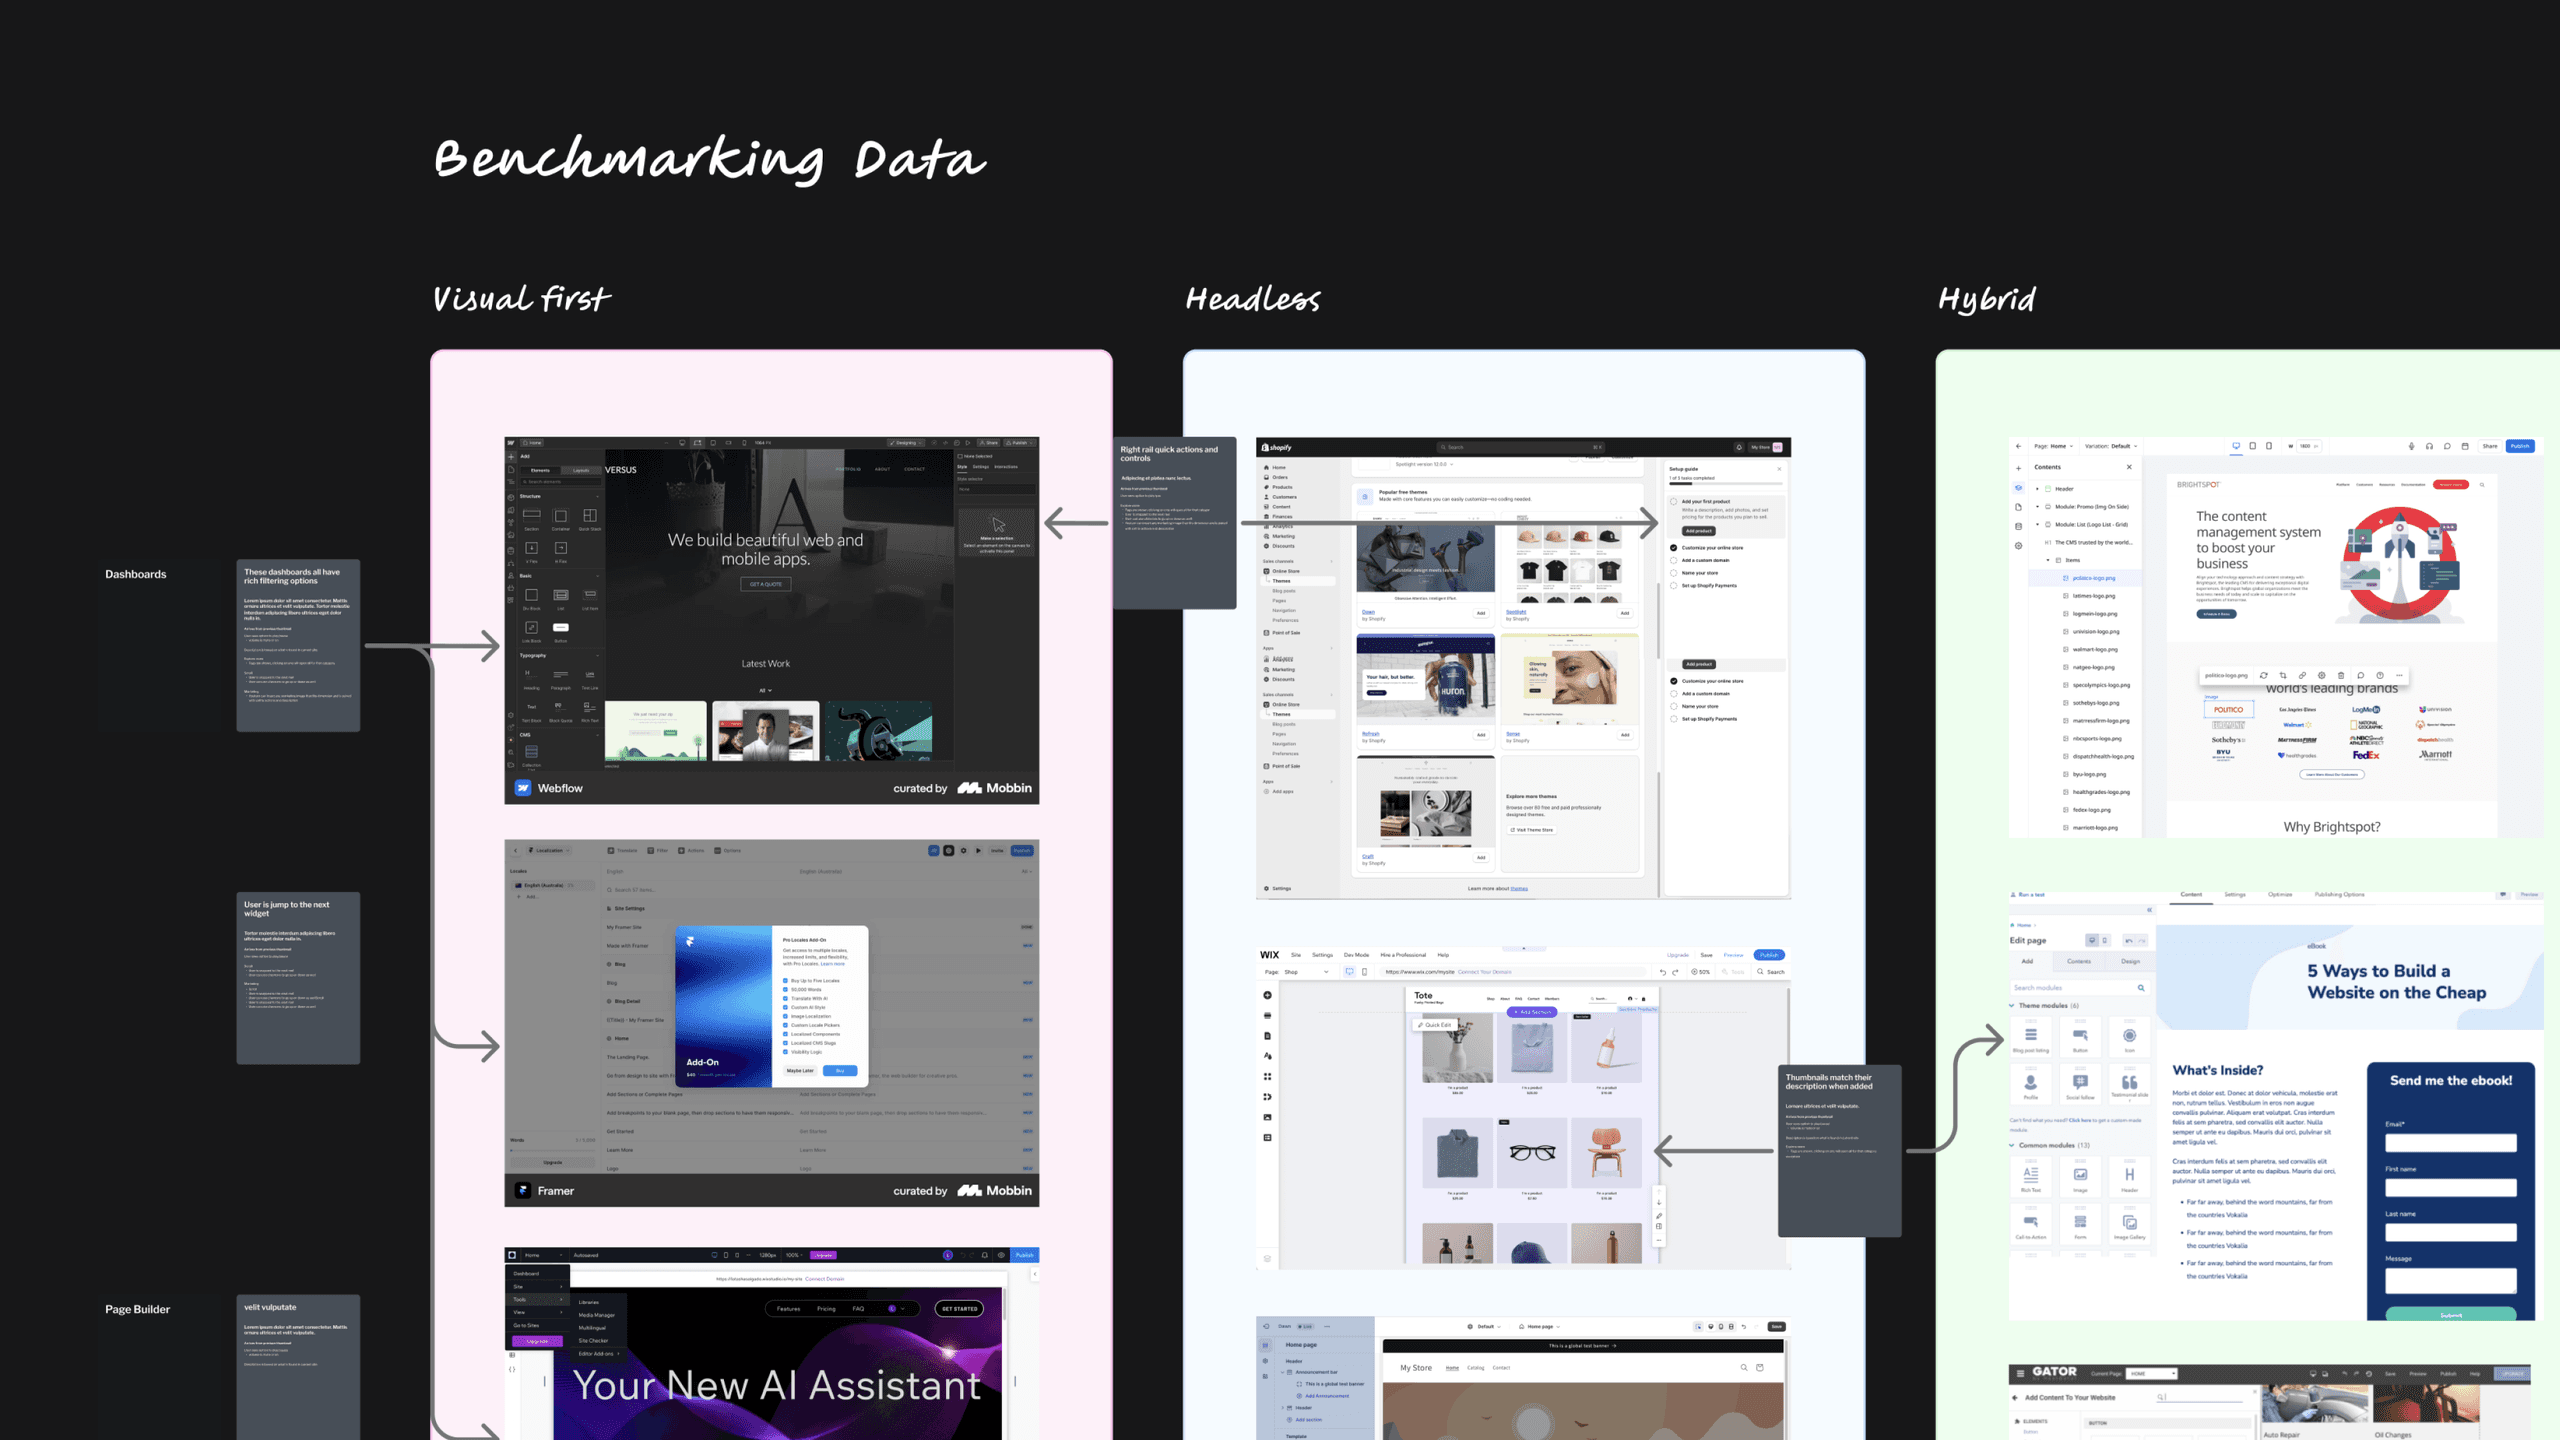Select the Blog post listing module icon
Screen dimensions: 2560x1440
[x=2031, y=1035]
